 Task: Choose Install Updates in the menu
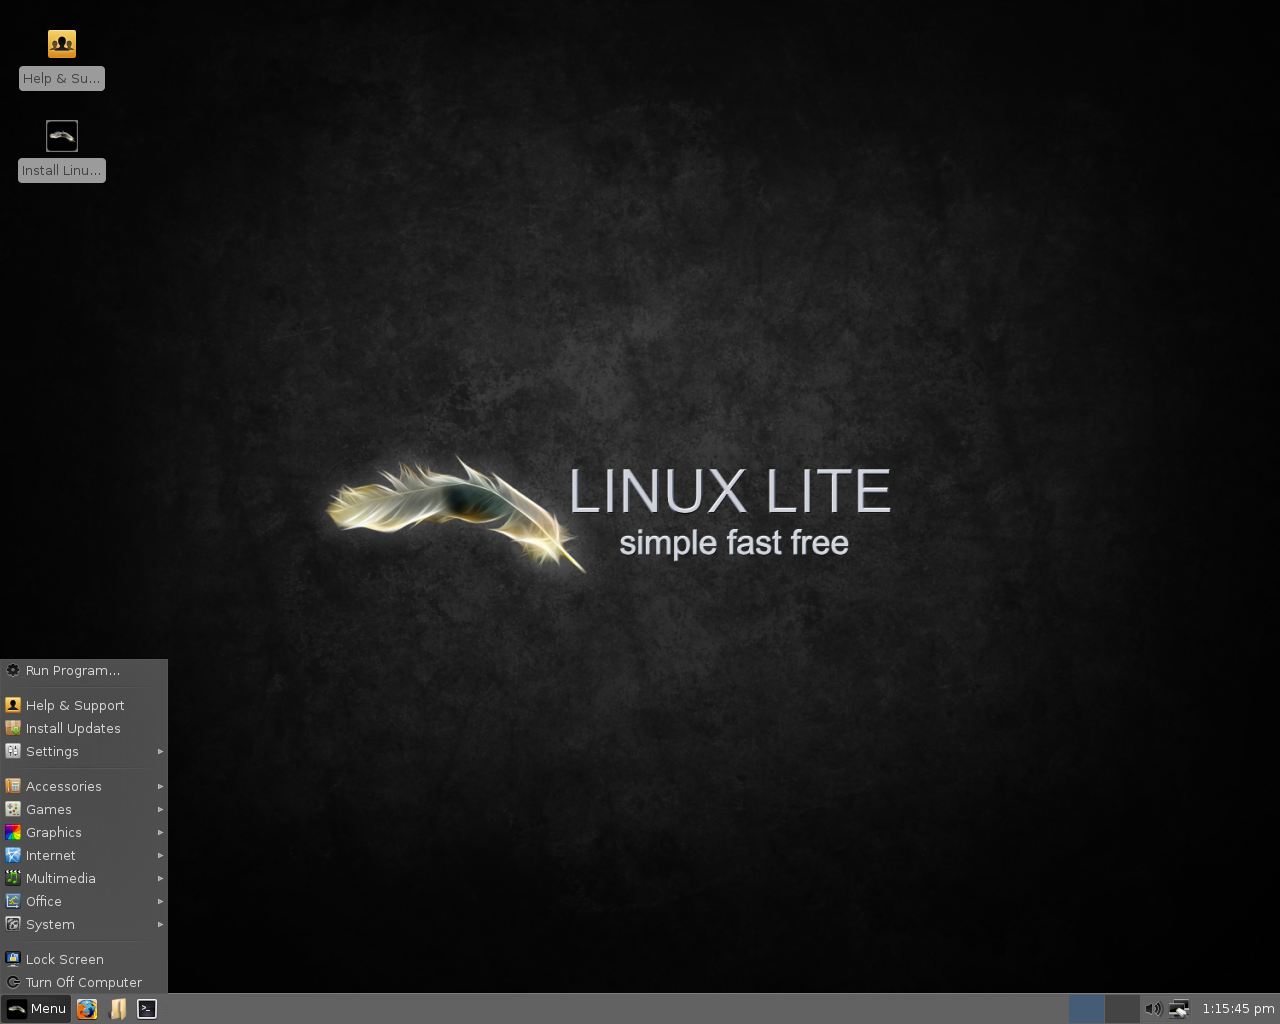[x=84, y=728]
